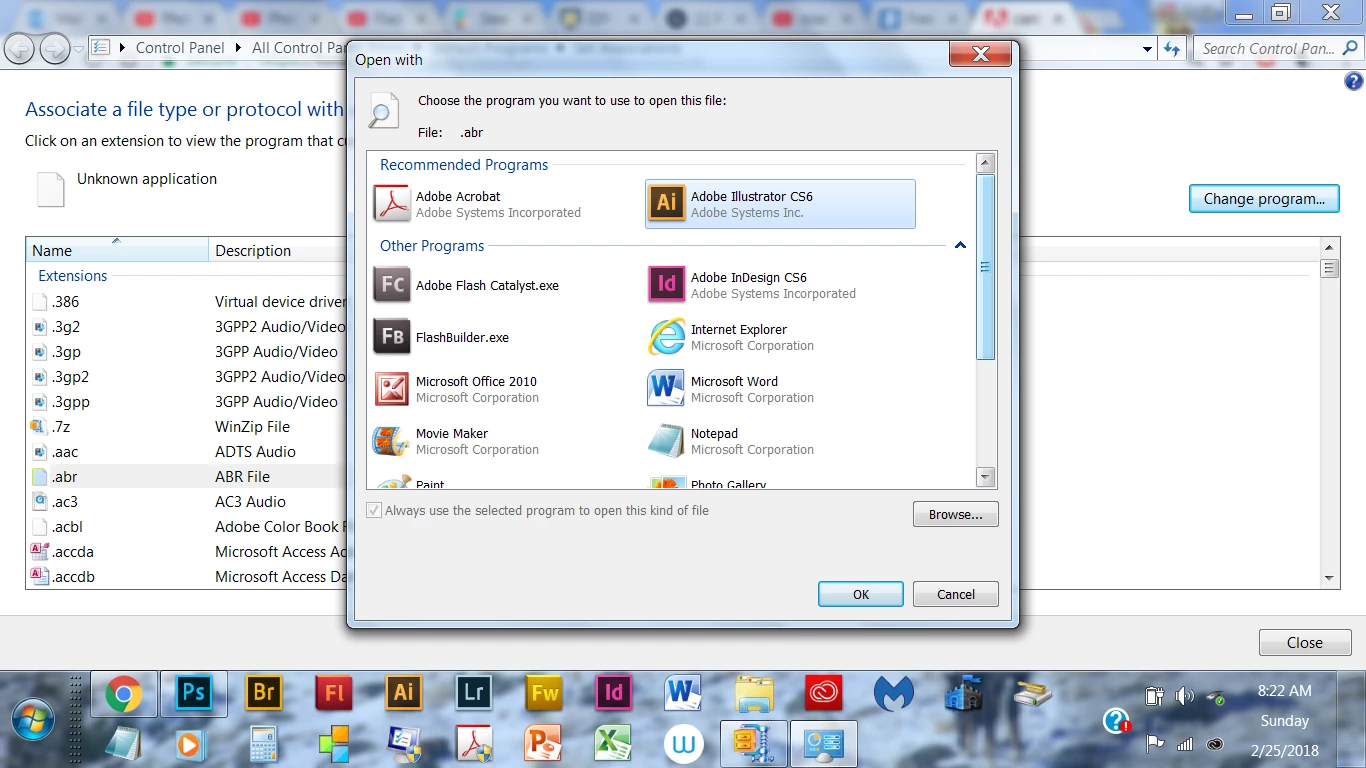Sort by Name column header

click(x=118, y=250)
